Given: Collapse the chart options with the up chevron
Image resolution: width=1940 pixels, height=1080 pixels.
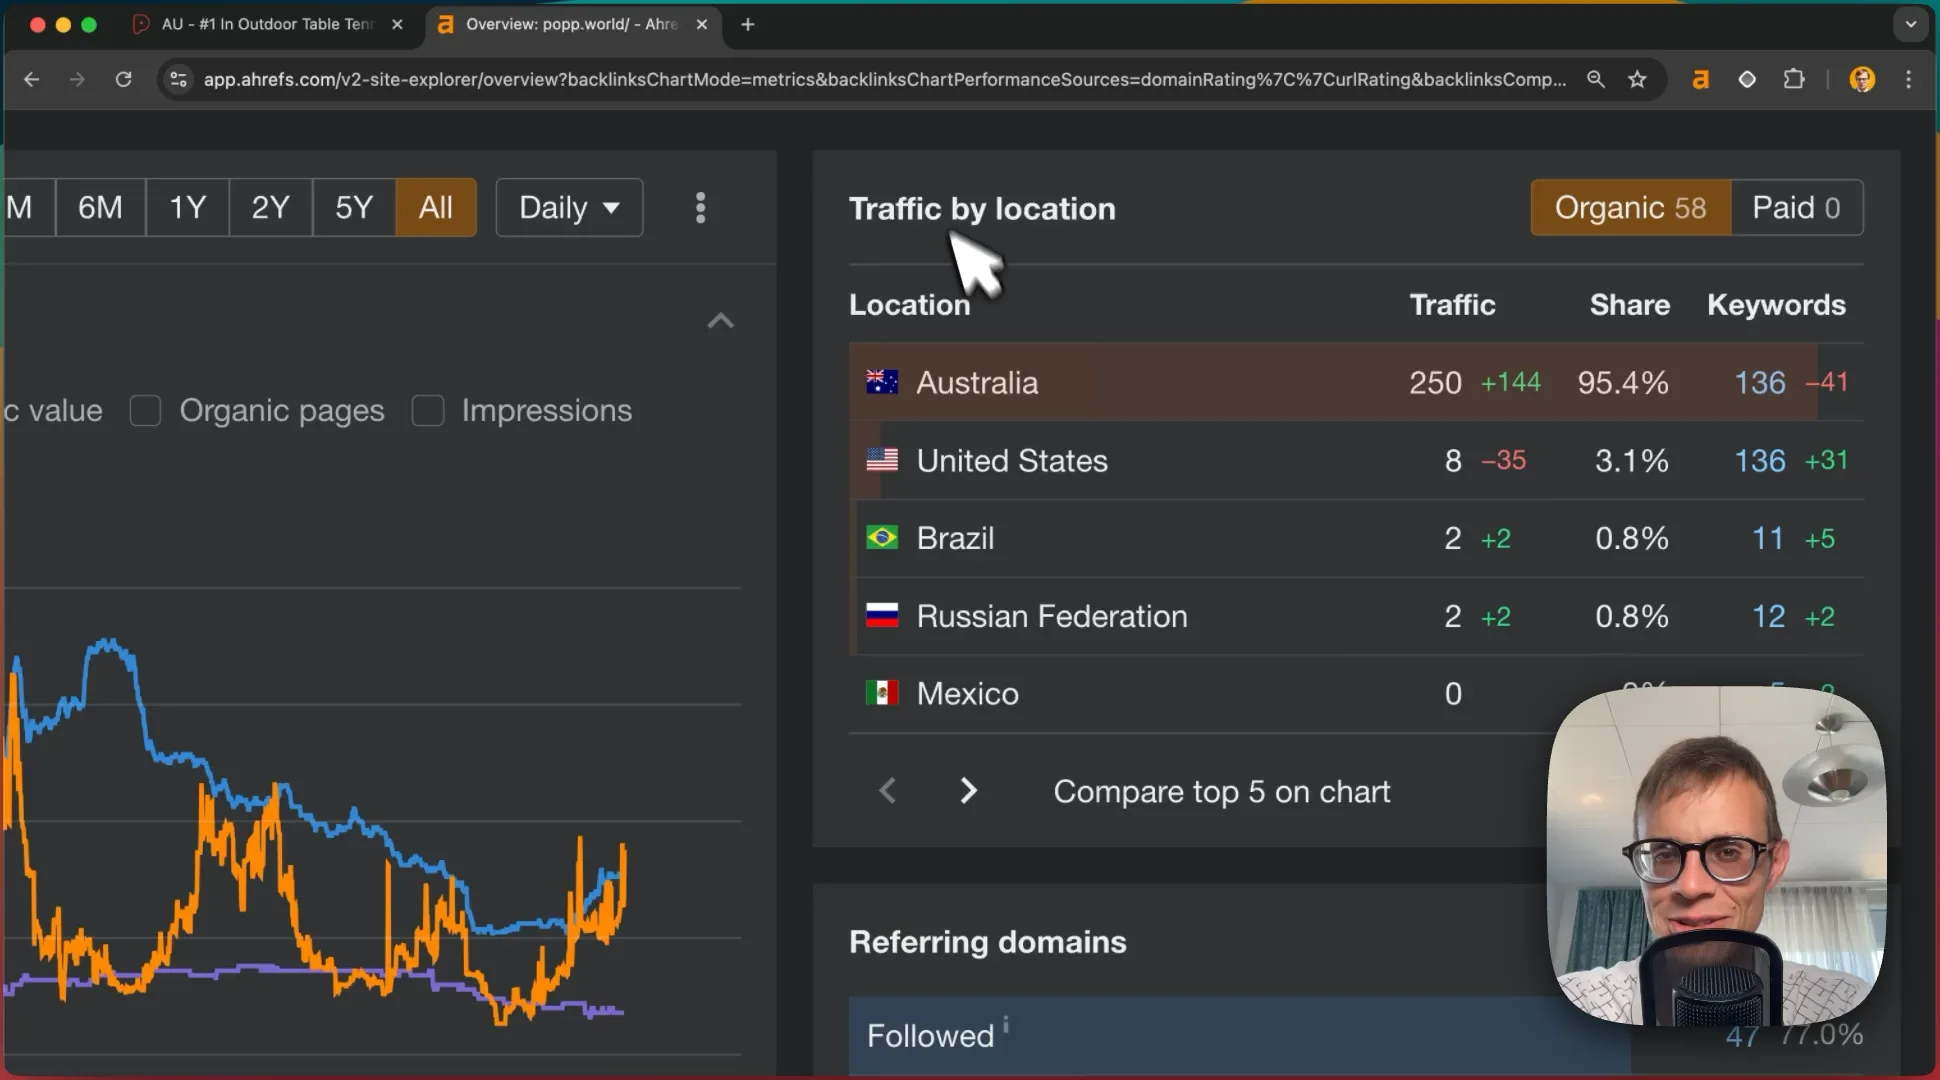Looking at the screenshot, I should (721, 321).
